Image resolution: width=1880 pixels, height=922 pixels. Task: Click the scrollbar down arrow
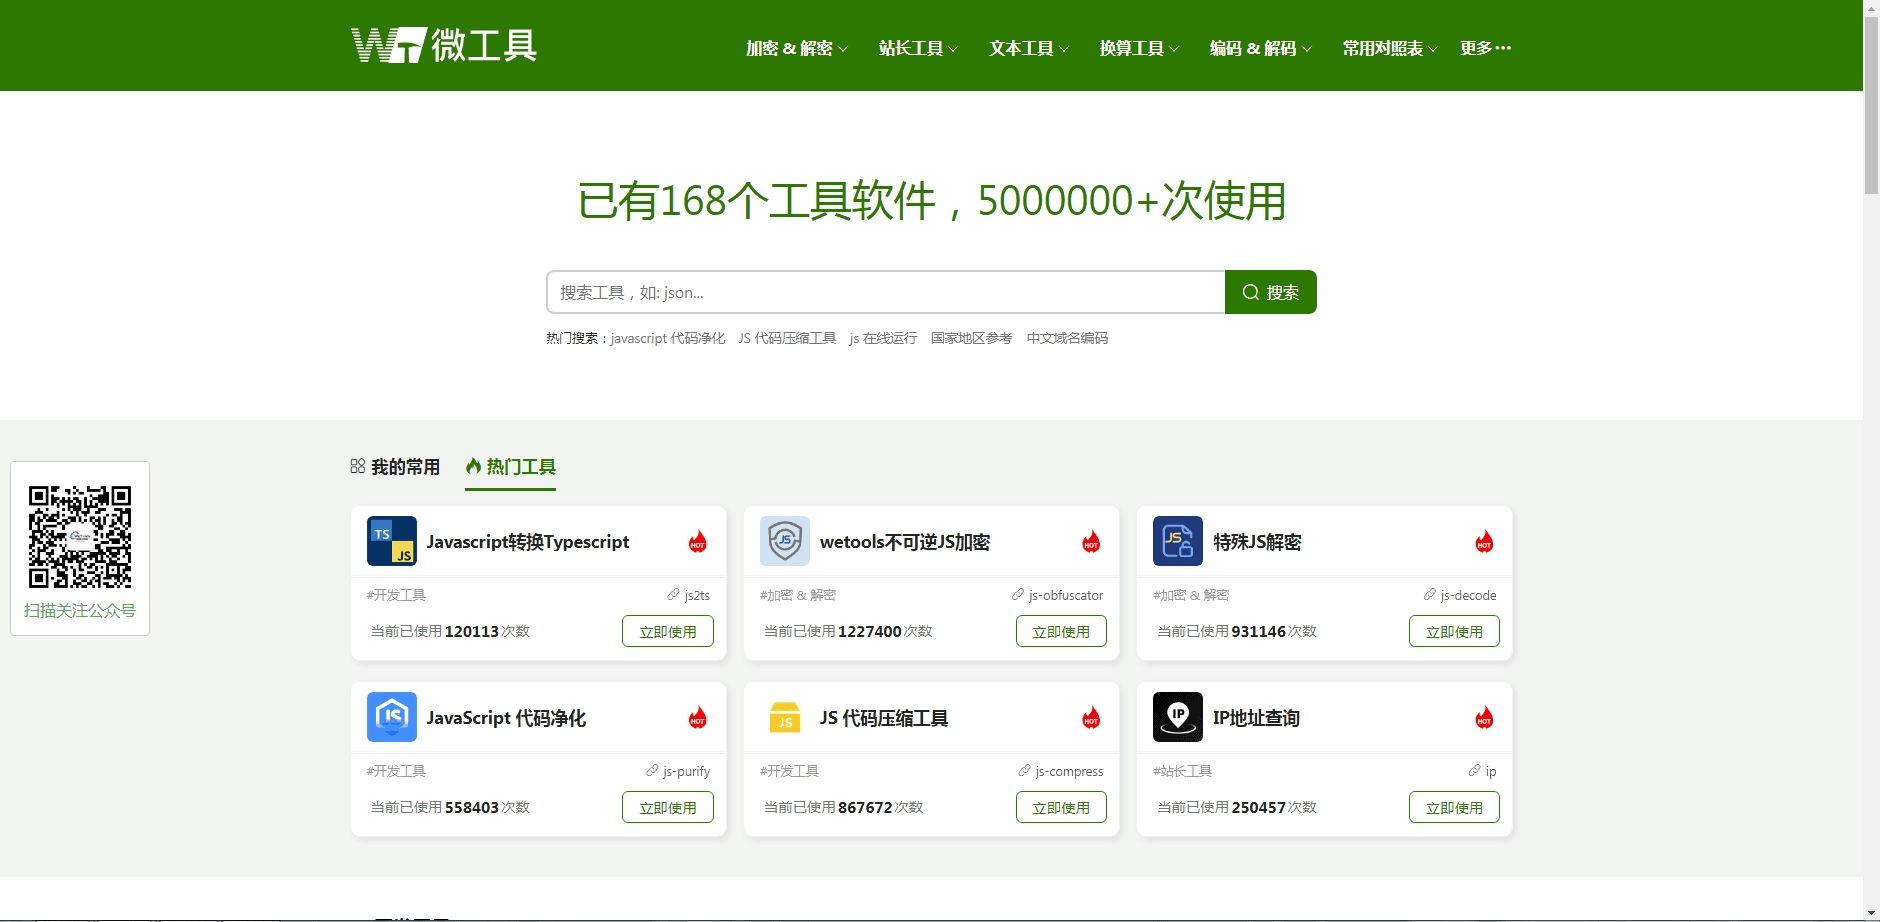pyautogui.click(x=1871, y=913)
